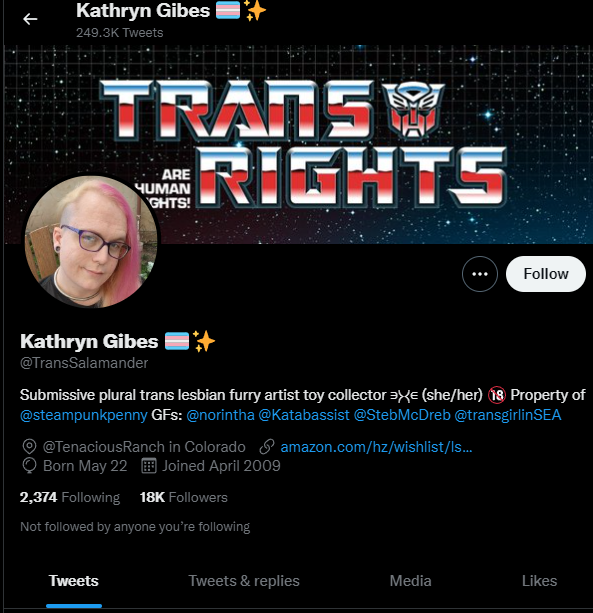Open the three-dots more options button

pyautogui.click(x=480, y=274)
